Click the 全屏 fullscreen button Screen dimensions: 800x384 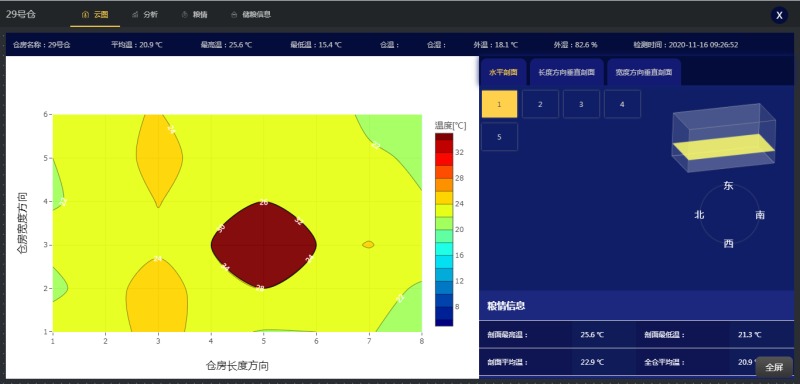(x=774, y=367)
